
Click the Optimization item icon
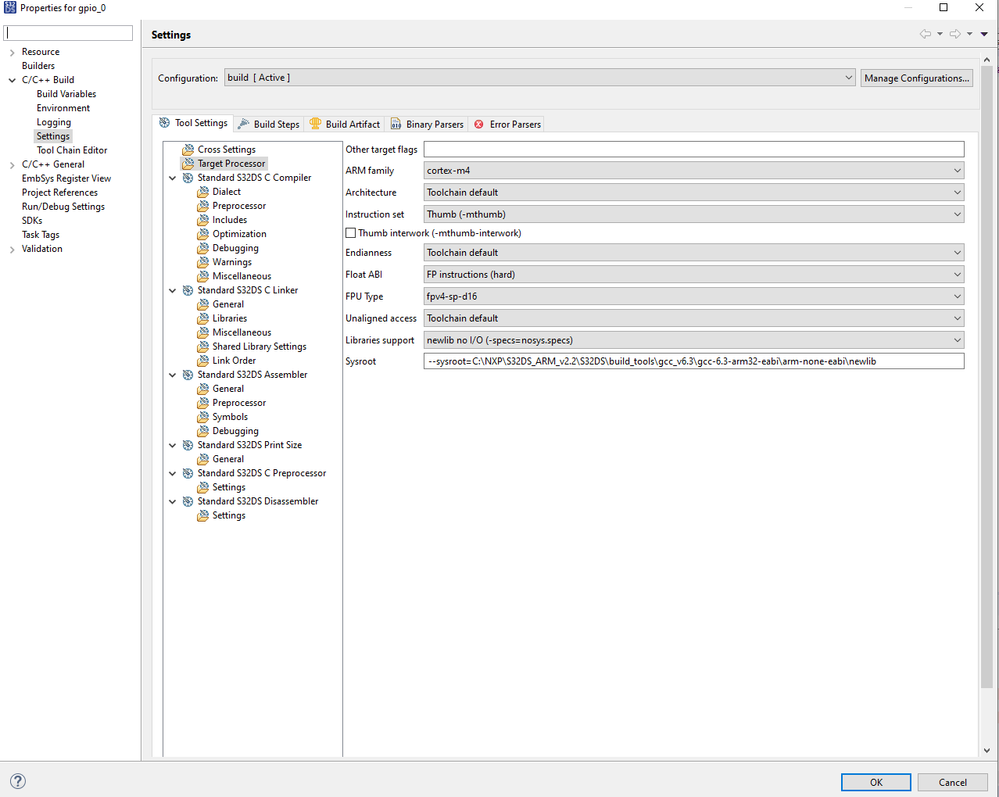(203, 234)
